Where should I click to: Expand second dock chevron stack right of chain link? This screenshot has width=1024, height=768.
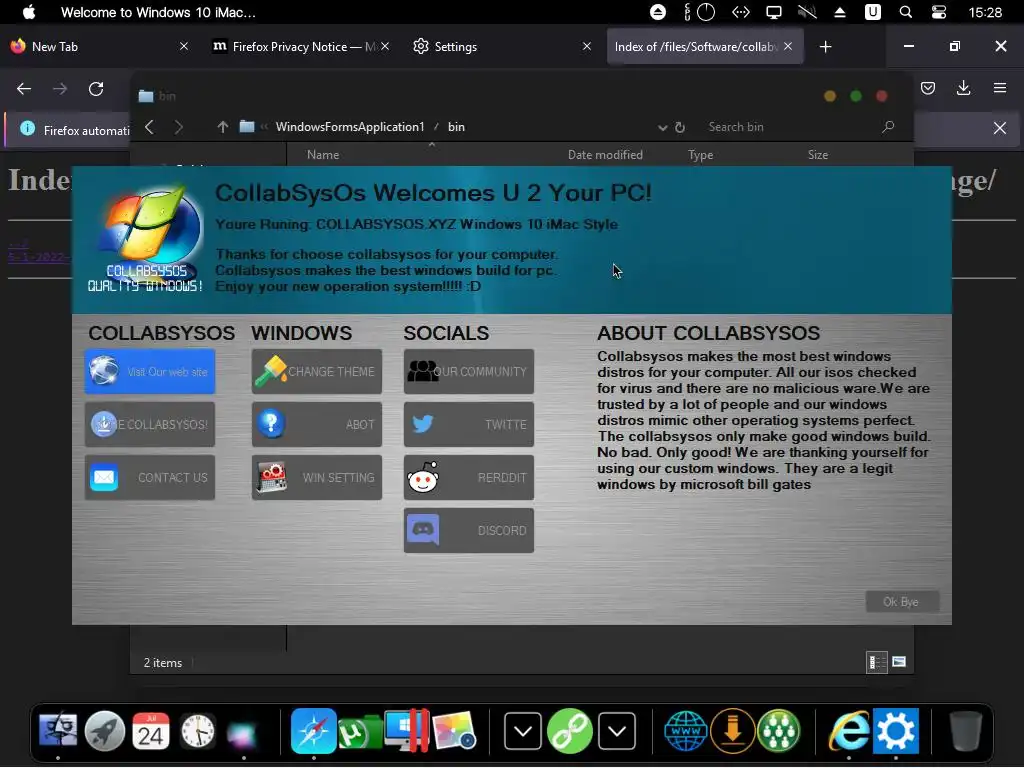tap(617, 731)
